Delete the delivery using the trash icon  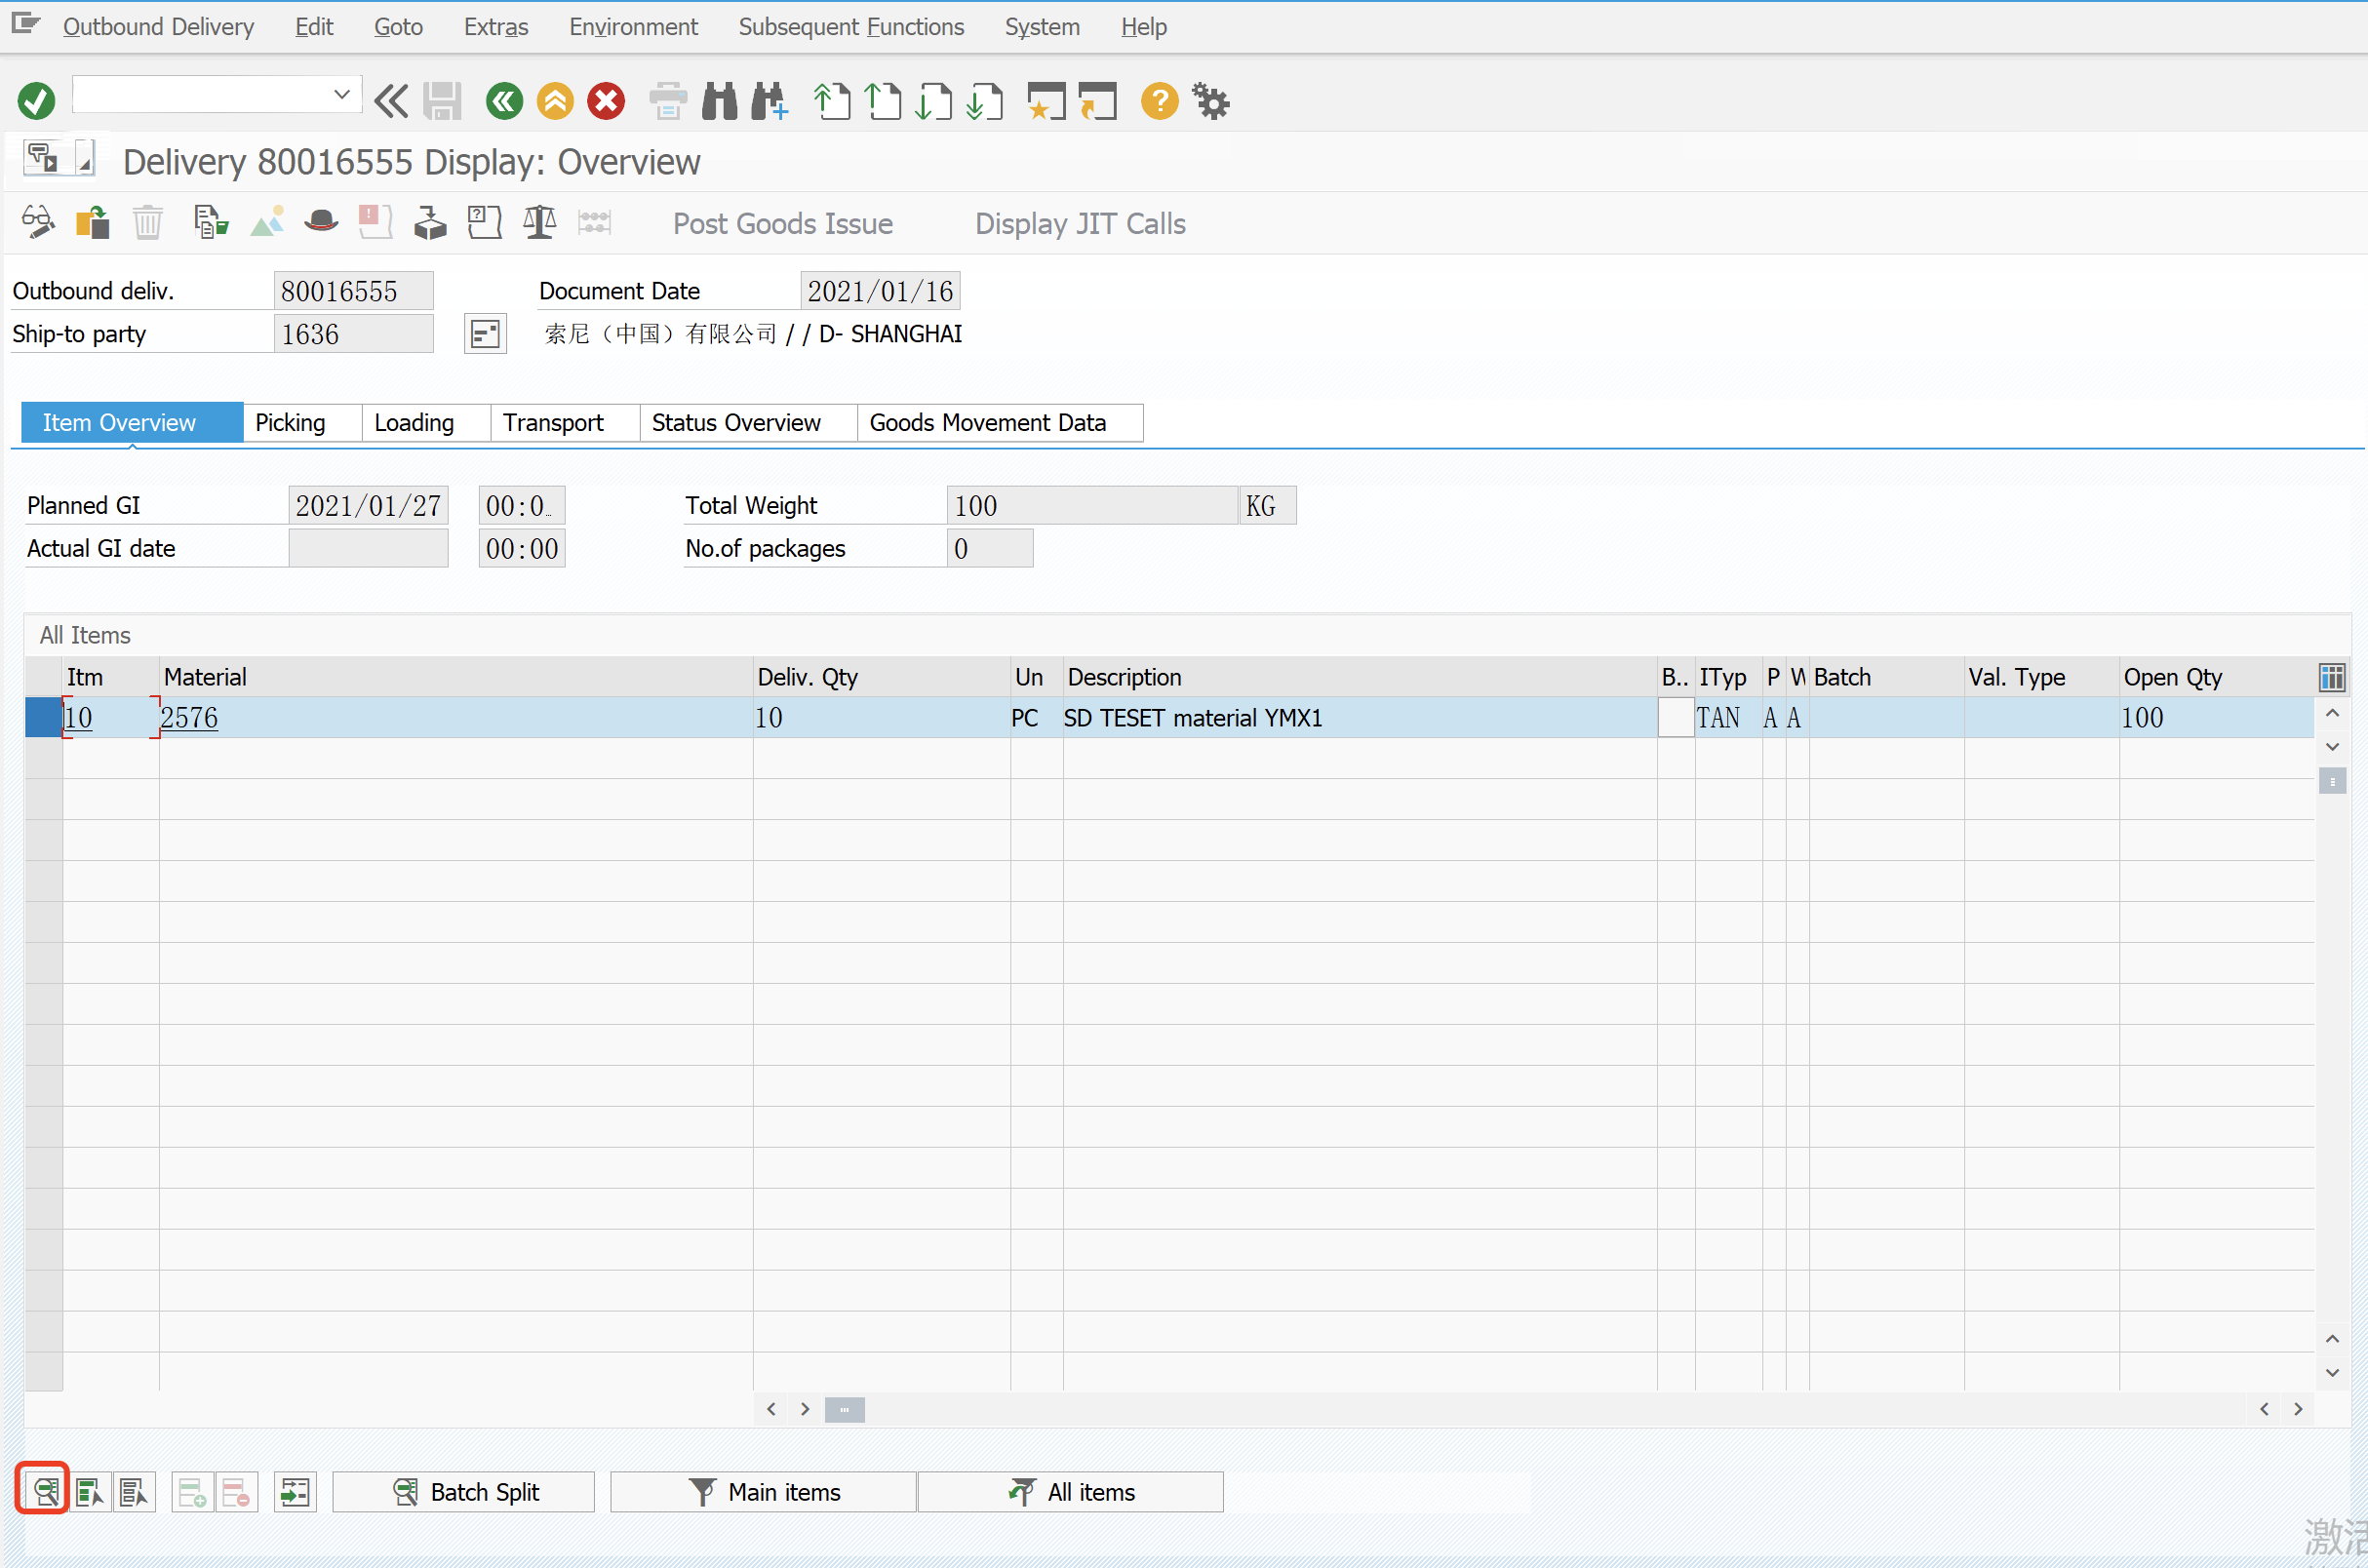148,222
